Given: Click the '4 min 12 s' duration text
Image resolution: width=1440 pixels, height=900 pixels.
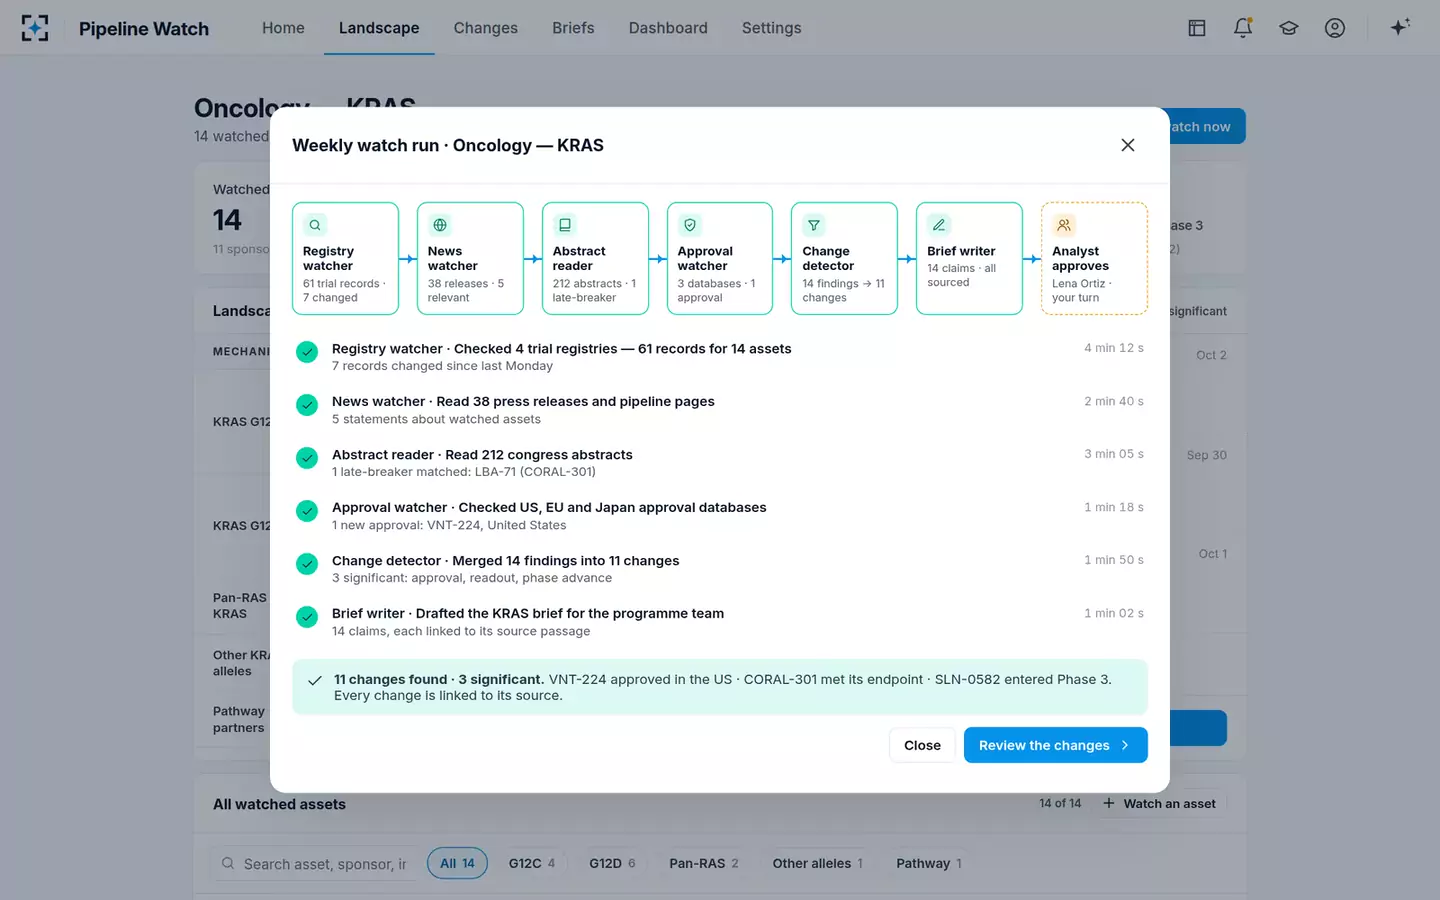Looking at the screenshot, I should (x=1114, y=348).
